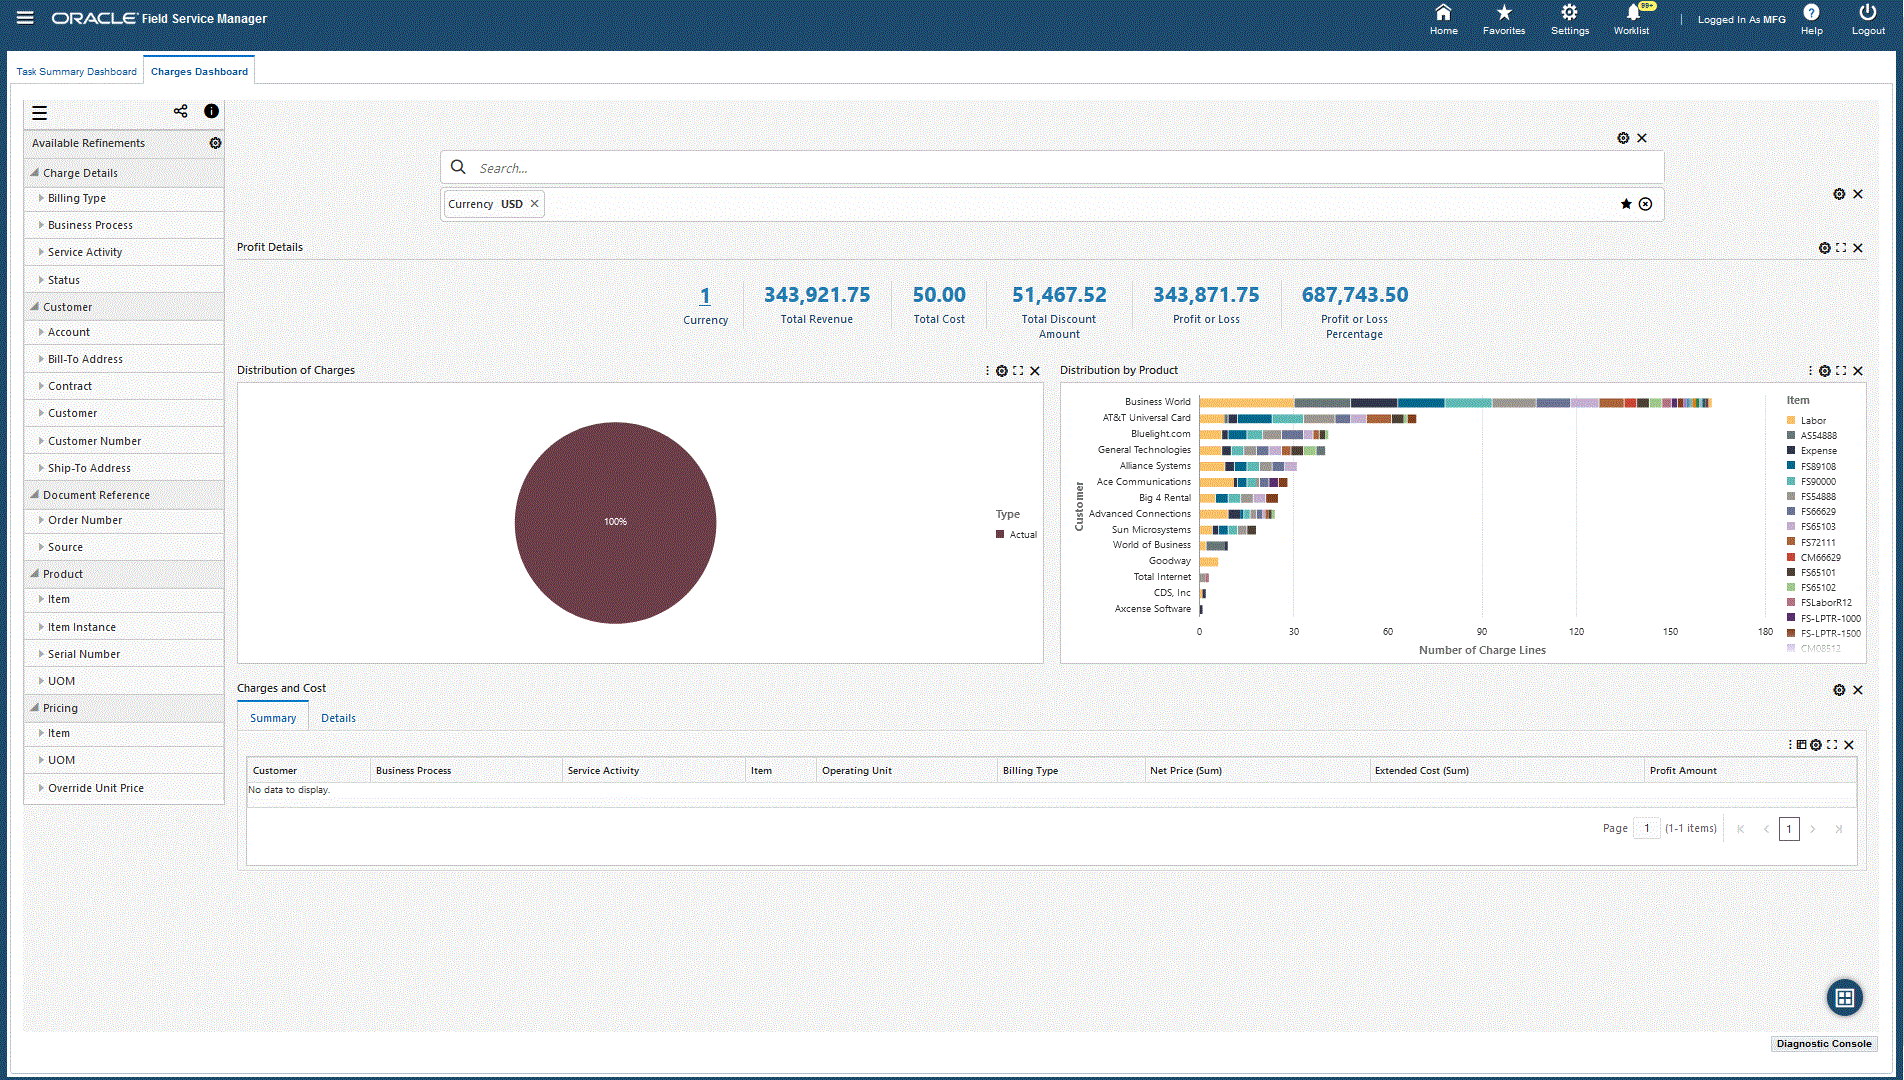Open the main navigation hamburger menu
Image resolution: width=1904 pixels, height=1080 pixels.
25,18
